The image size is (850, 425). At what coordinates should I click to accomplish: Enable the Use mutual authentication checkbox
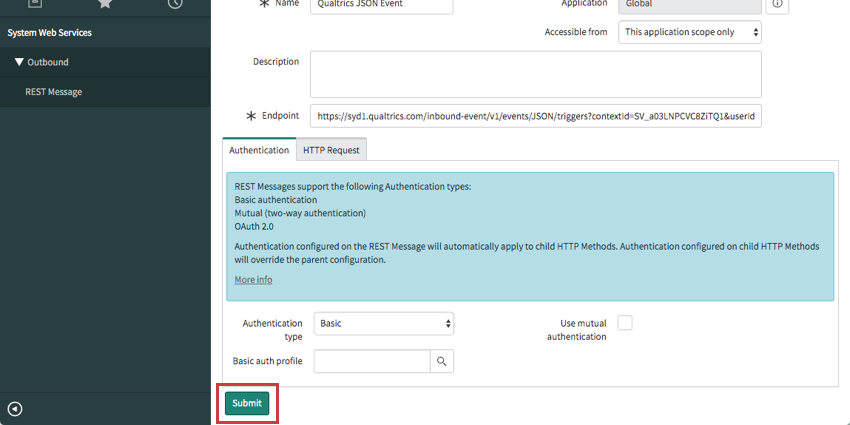pyautogui.click(x=625, y=323)
